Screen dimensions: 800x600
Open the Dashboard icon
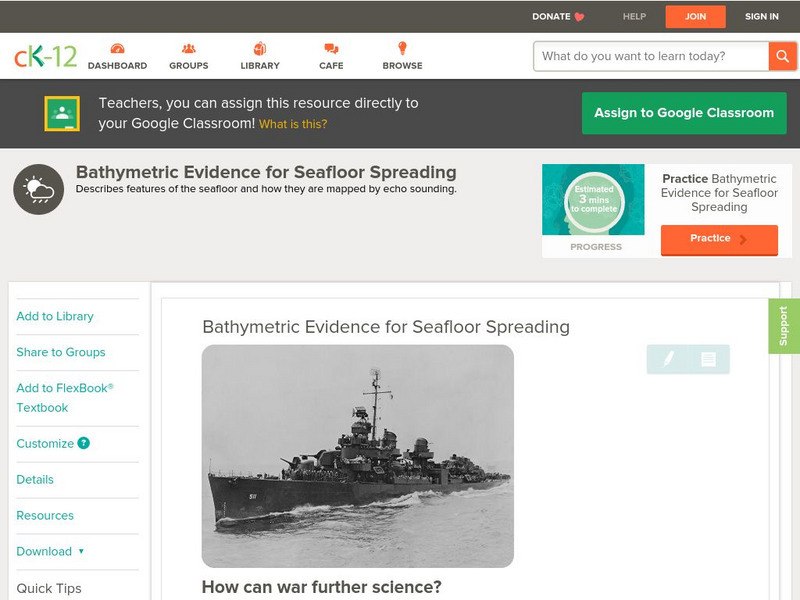120,47
